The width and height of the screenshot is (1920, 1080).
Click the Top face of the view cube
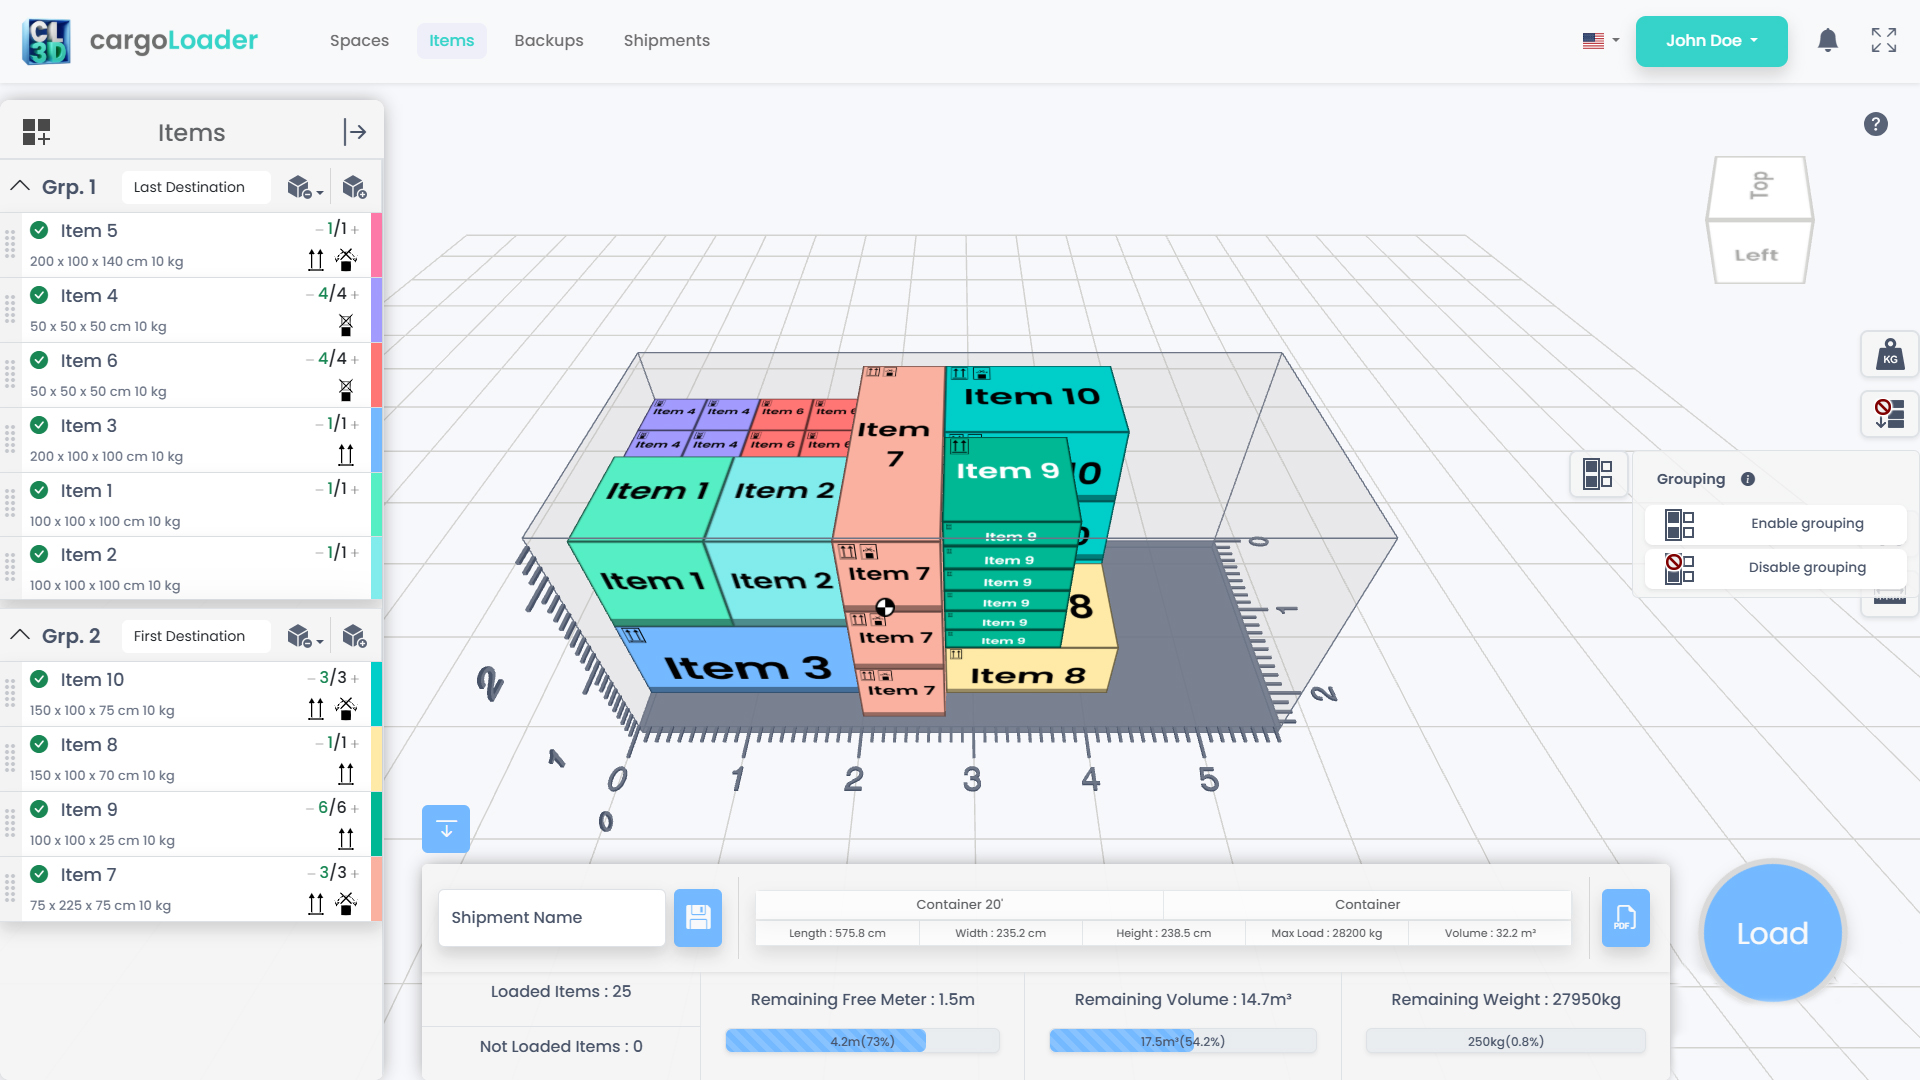coord(1760,186)
